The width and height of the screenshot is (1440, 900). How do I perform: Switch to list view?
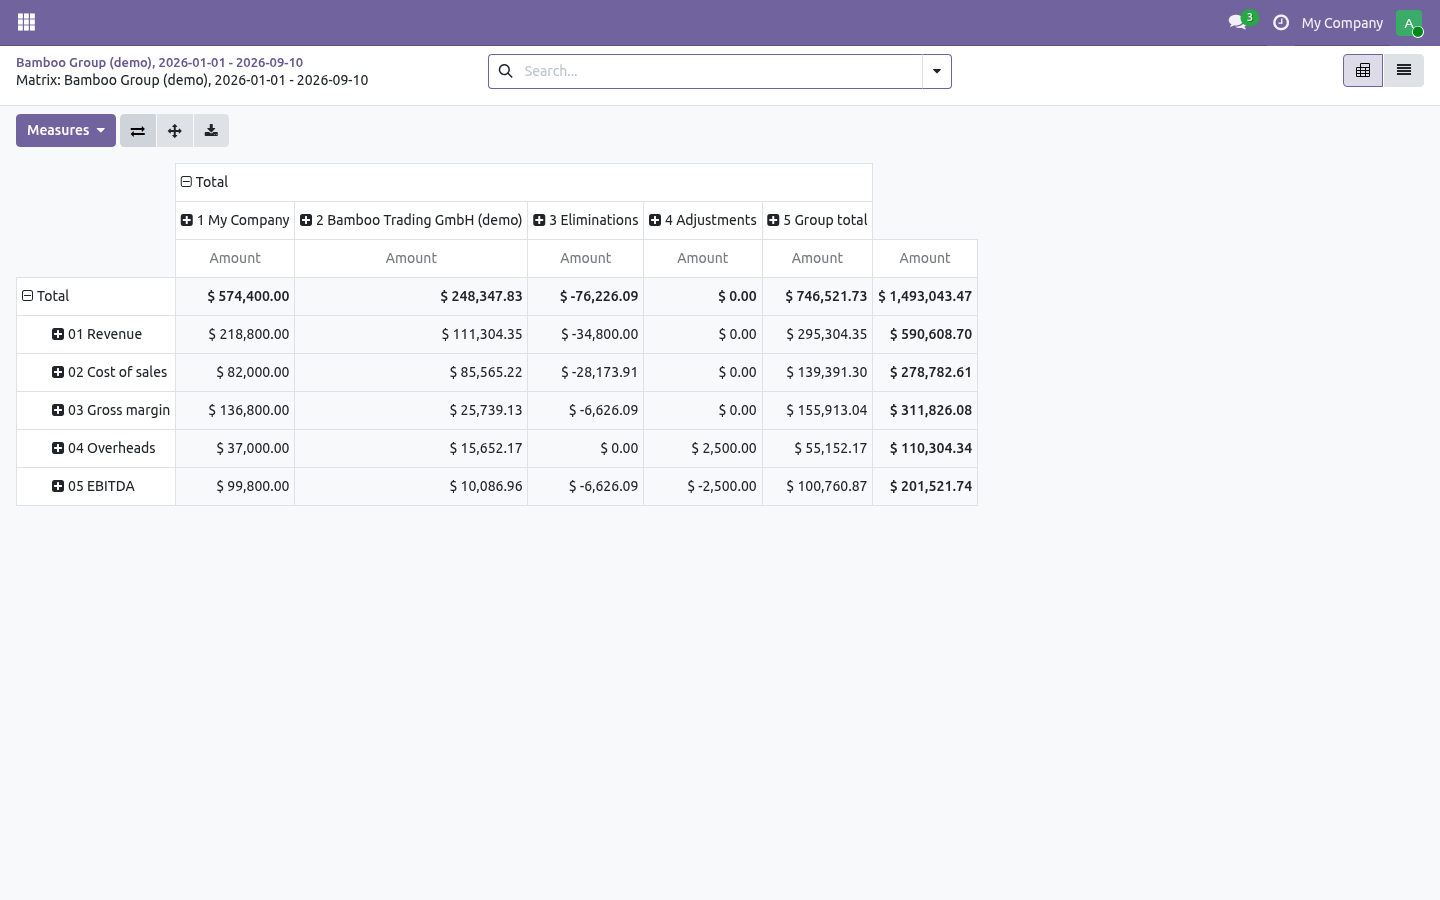click(1404, 70)
